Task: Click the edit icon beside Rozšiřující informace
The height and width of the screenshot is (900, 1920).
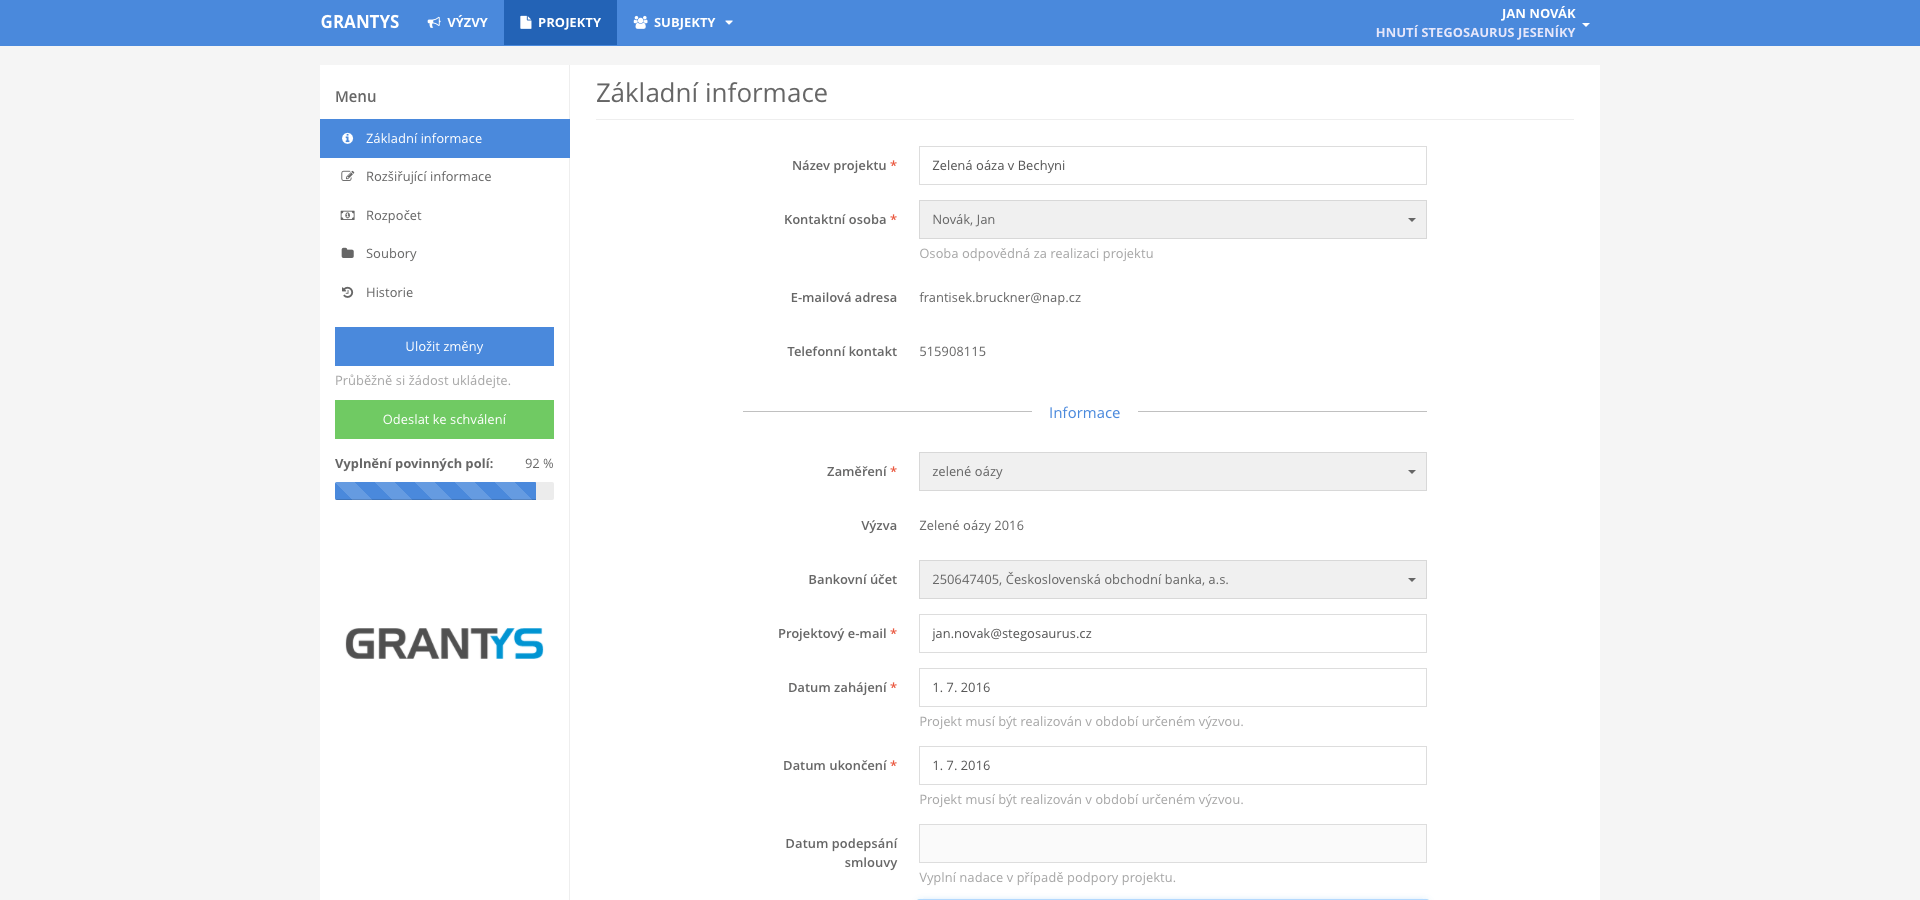Action: (x=347, y=177)
